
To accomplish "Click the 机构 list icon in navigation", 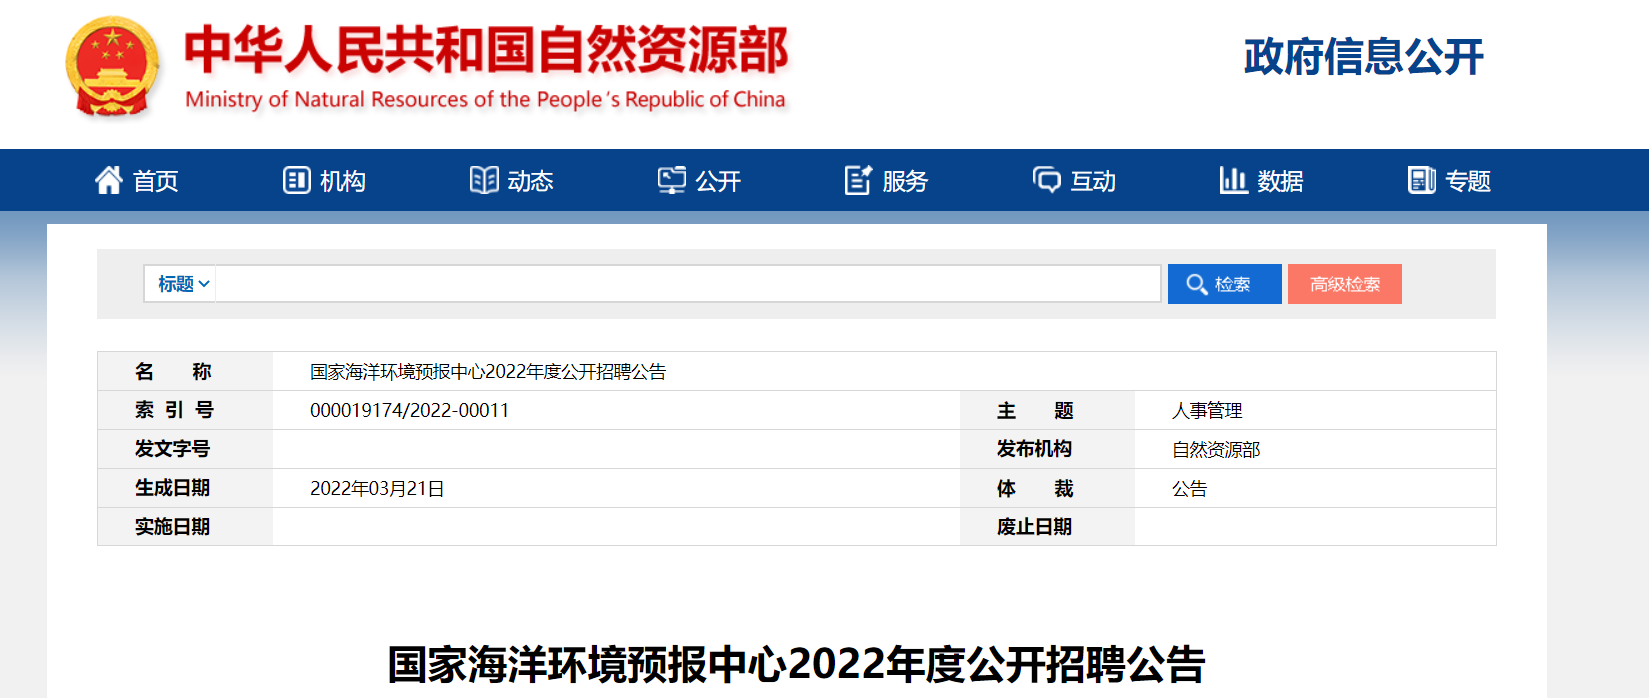I will click(296, 180).
